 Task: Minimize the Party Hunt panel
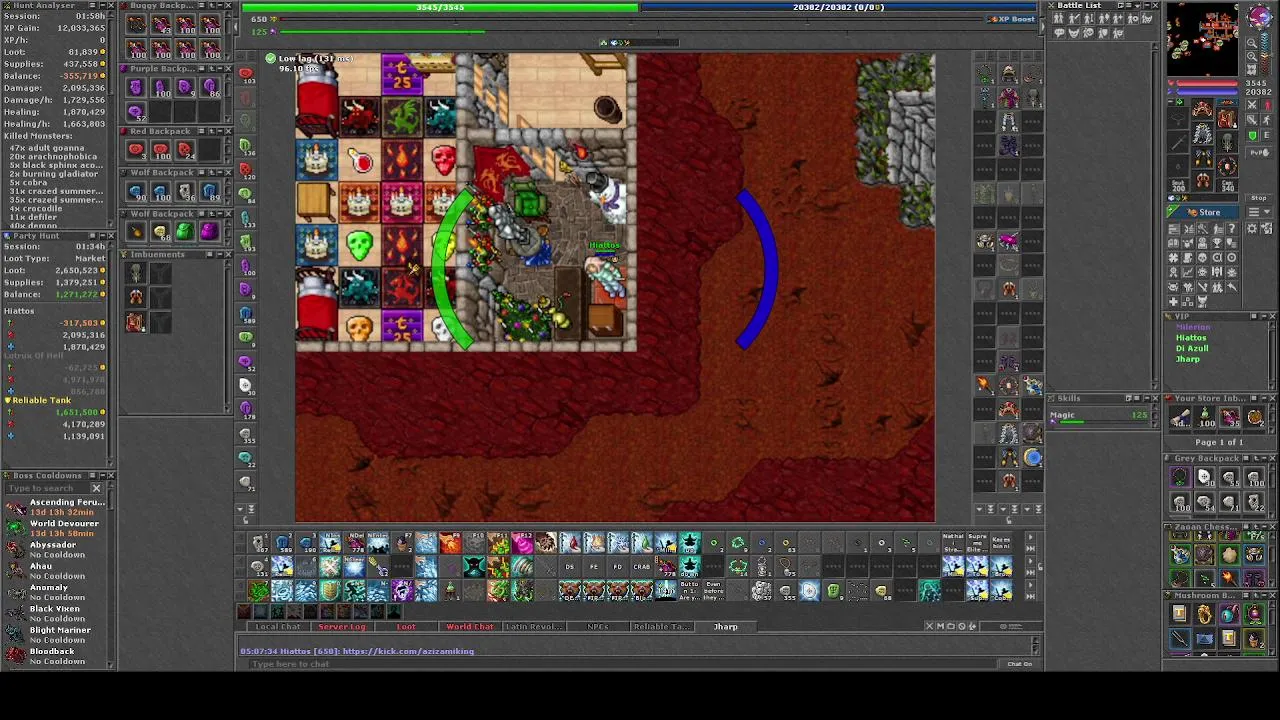[x=100, y=236]
